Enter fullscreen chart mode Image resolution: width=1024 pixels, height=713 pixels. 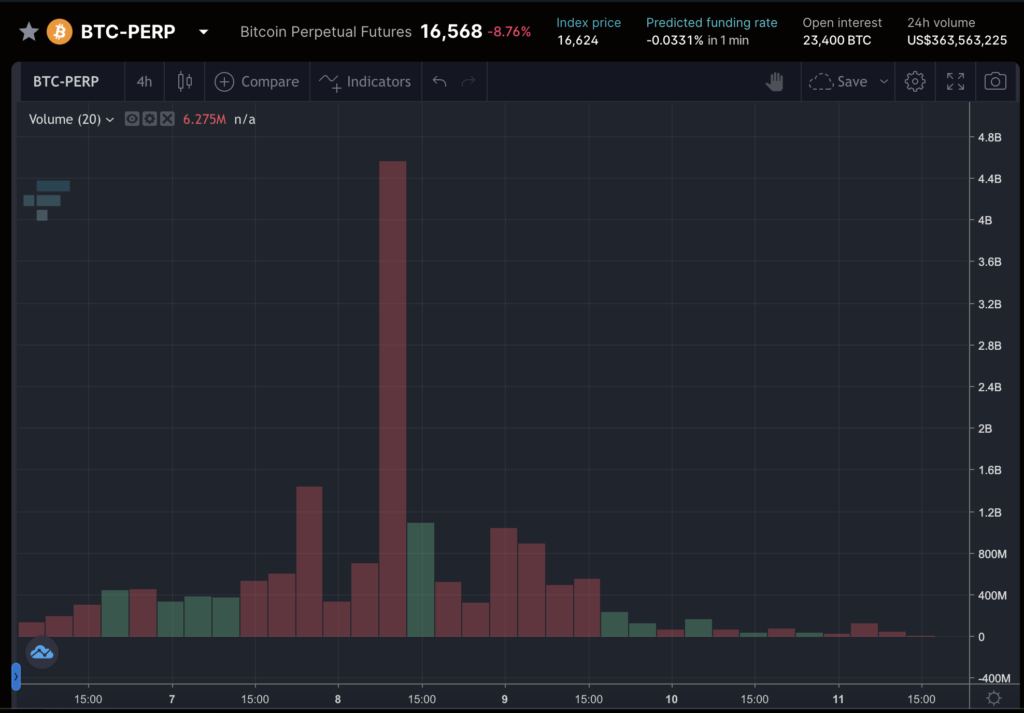pyautogui.click(x=955, y=82)
